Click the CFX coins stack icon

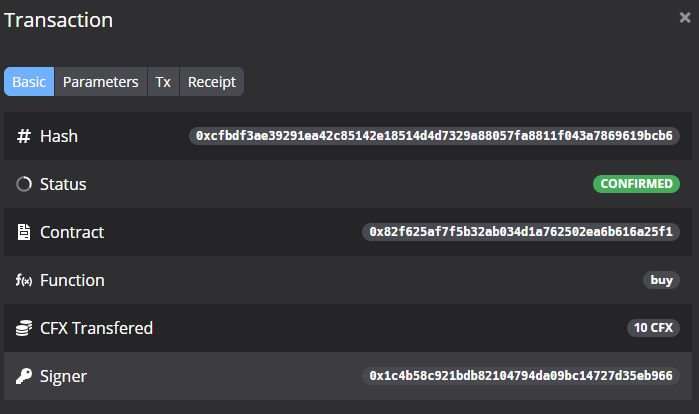[24, 328]
